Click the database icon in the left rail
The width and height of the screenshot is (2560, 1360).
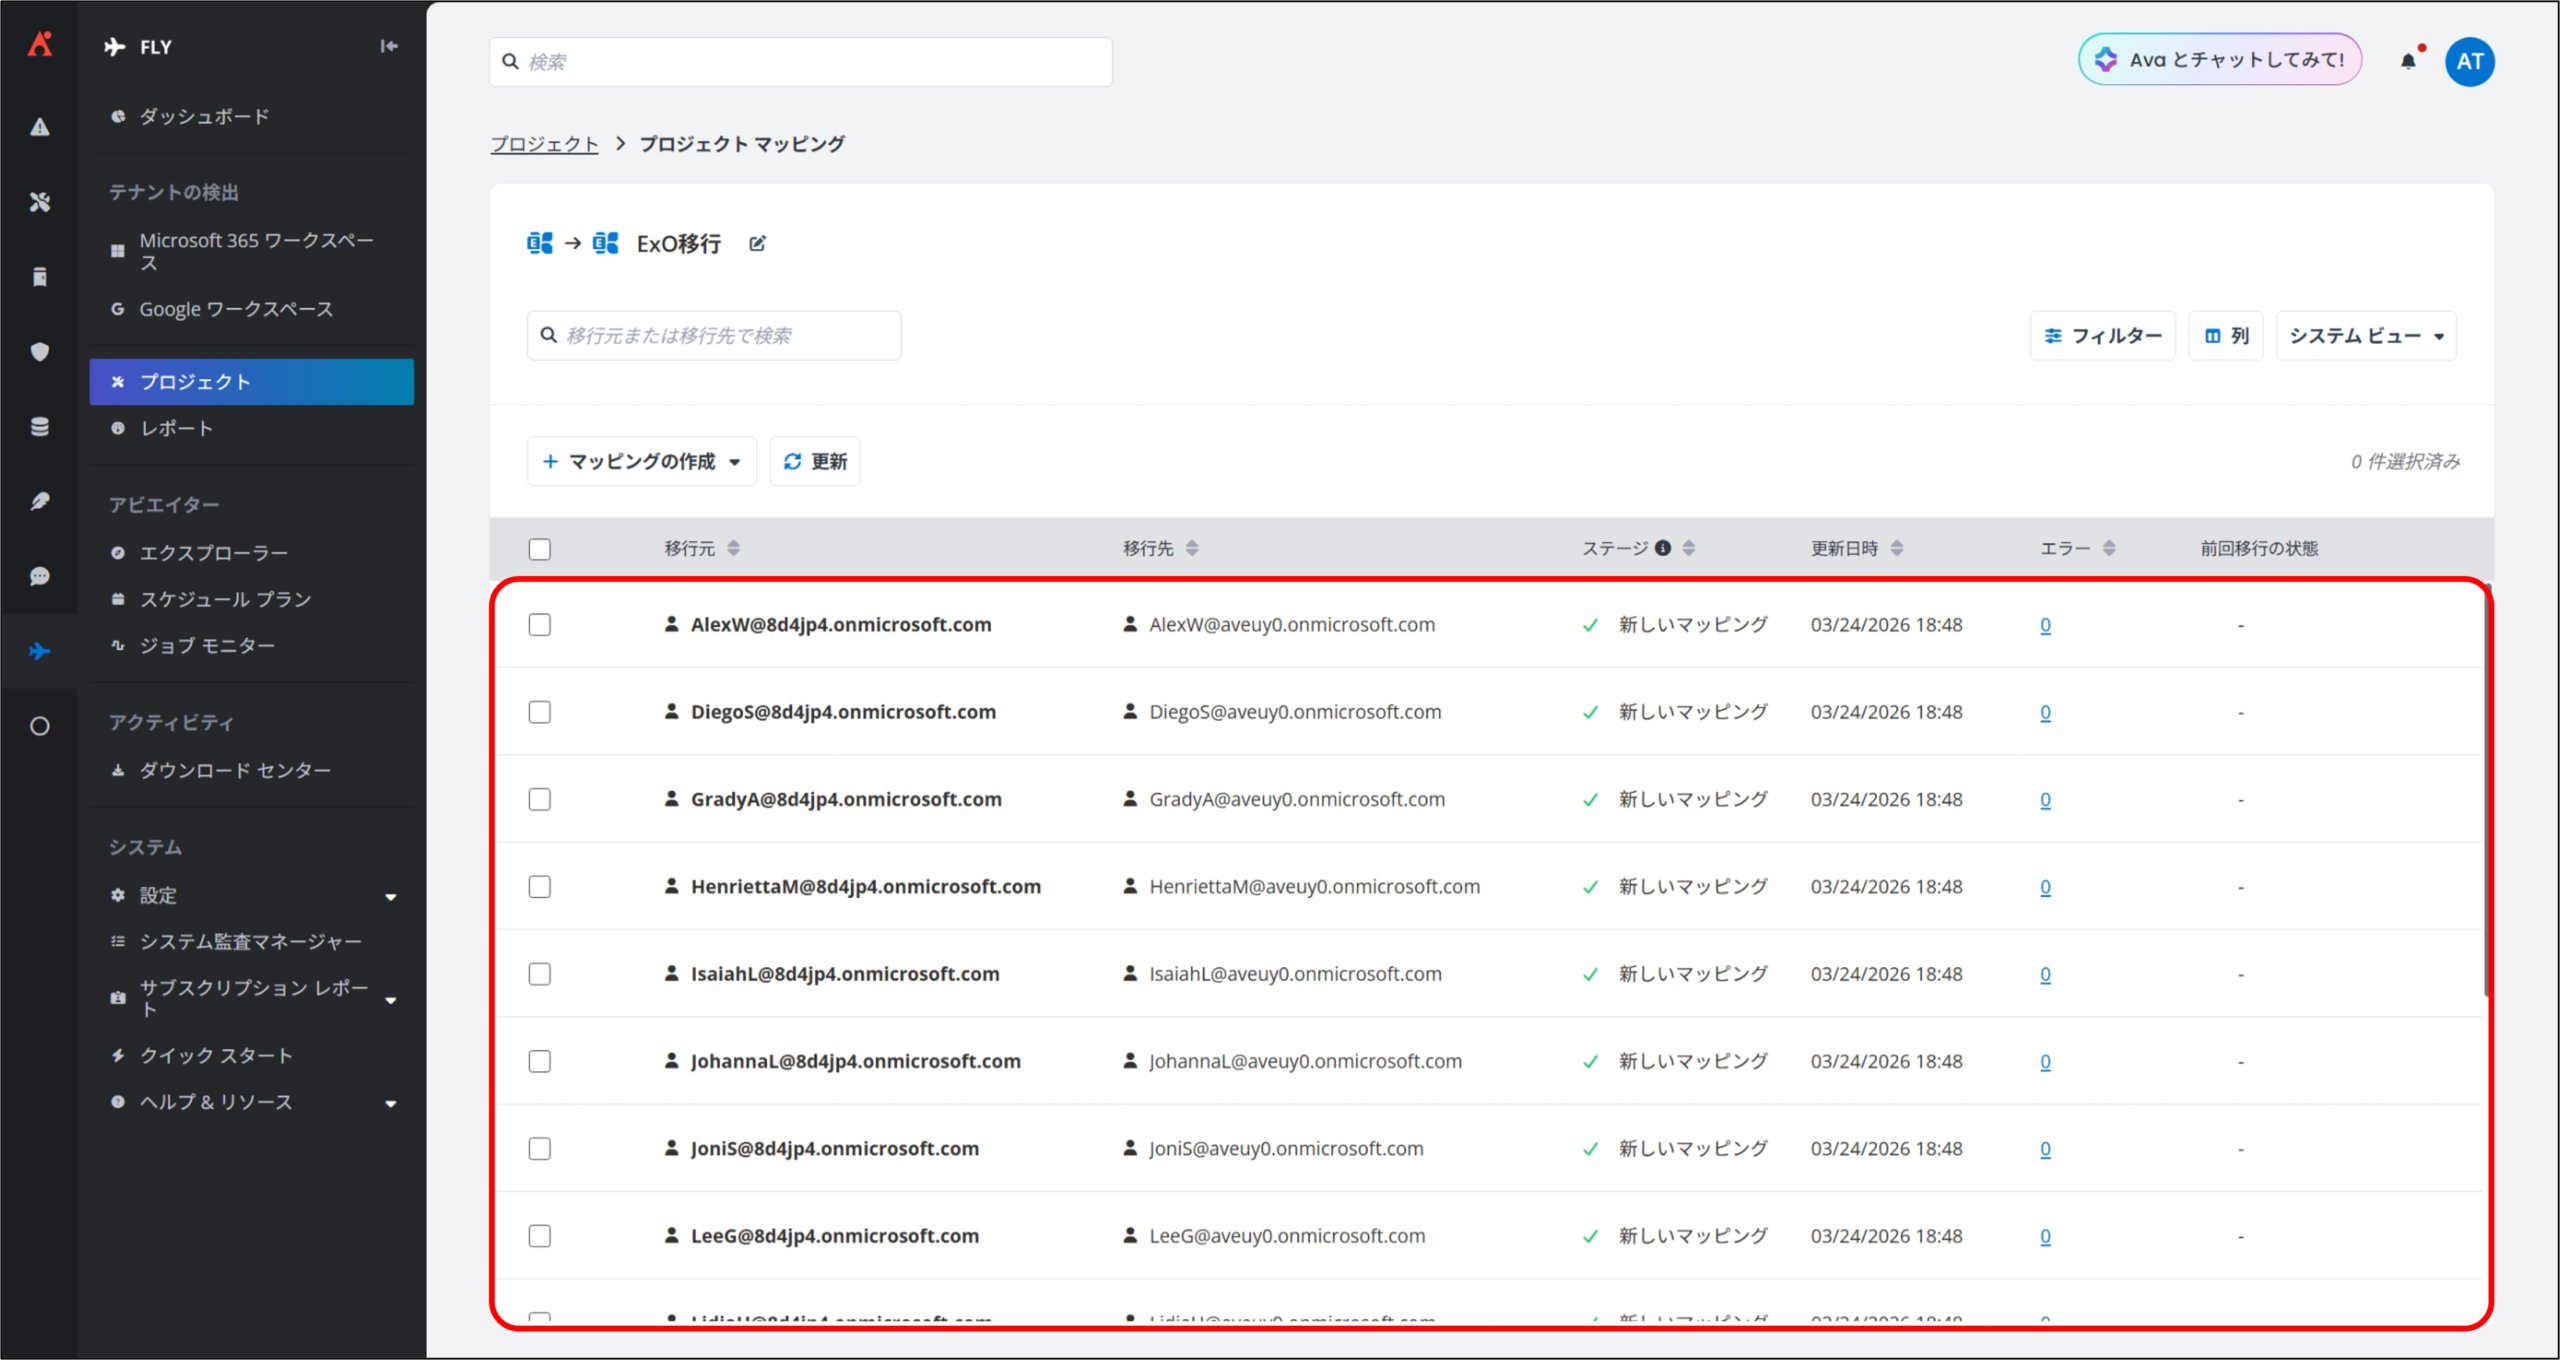click(x=39, y=427)
